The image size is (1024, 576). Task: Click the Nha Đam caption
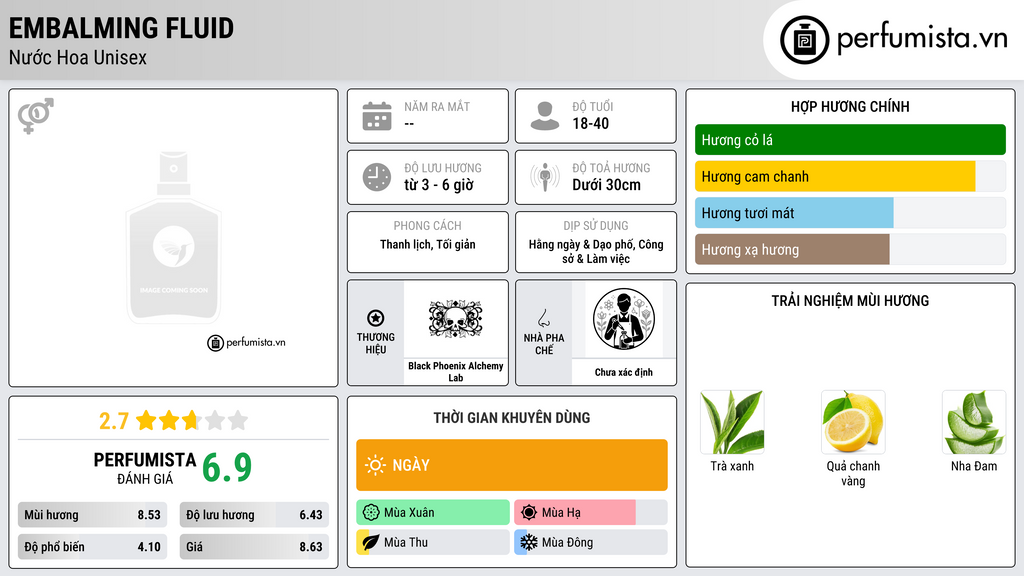tap(974, 466)
